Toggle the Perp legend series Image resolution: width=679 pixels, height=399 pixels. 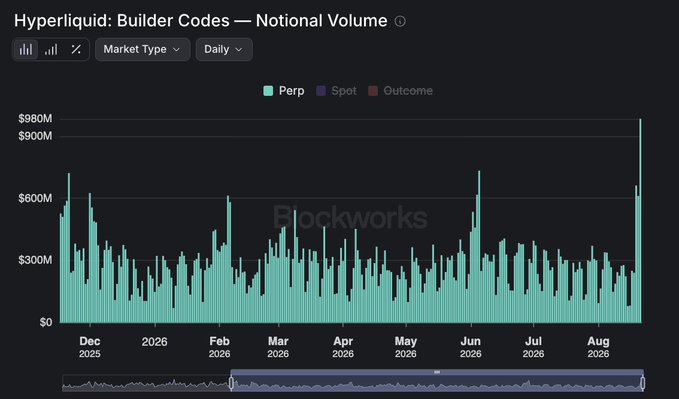(284, 91)
